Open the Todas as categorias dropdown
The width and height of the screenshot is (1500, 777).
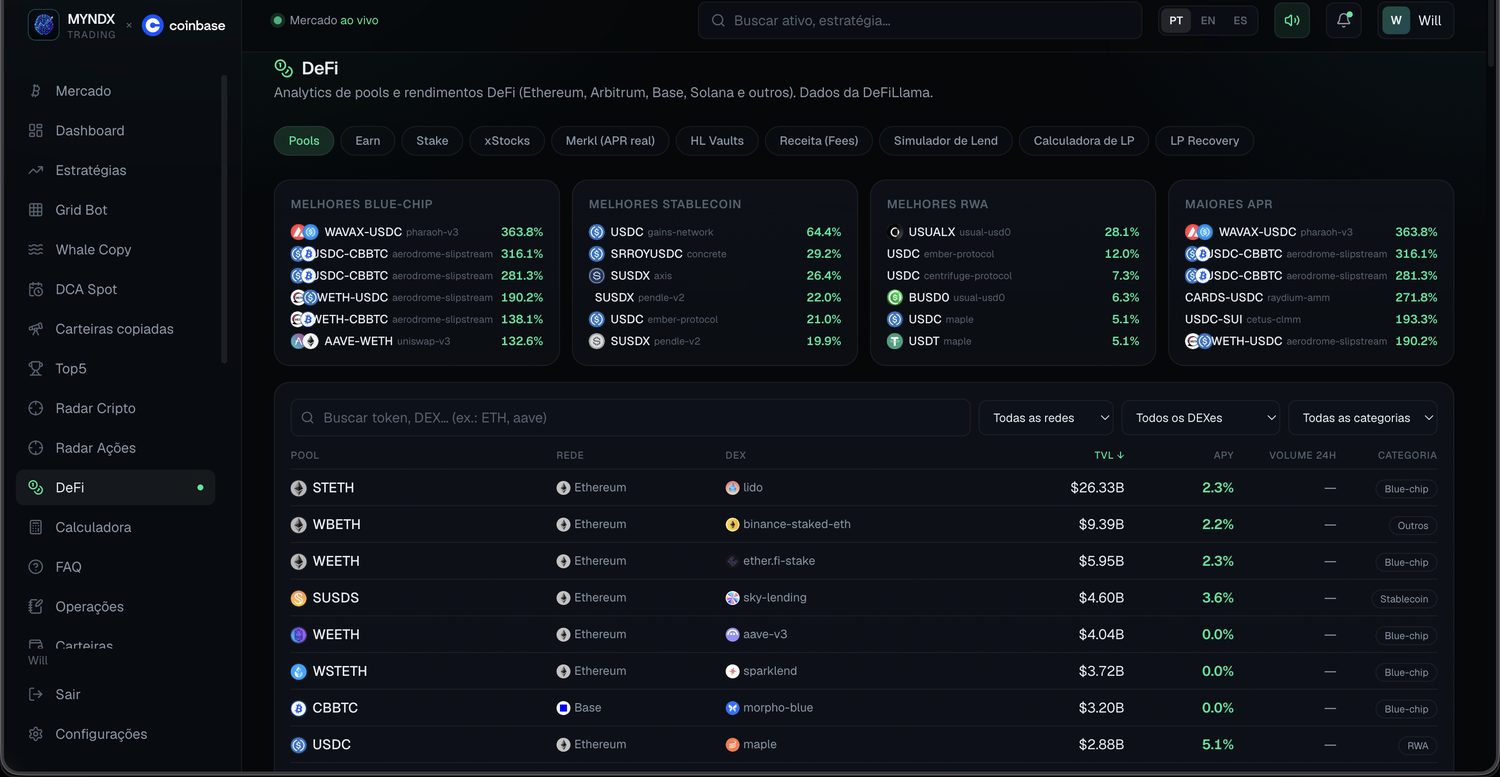coord(1363,418)
